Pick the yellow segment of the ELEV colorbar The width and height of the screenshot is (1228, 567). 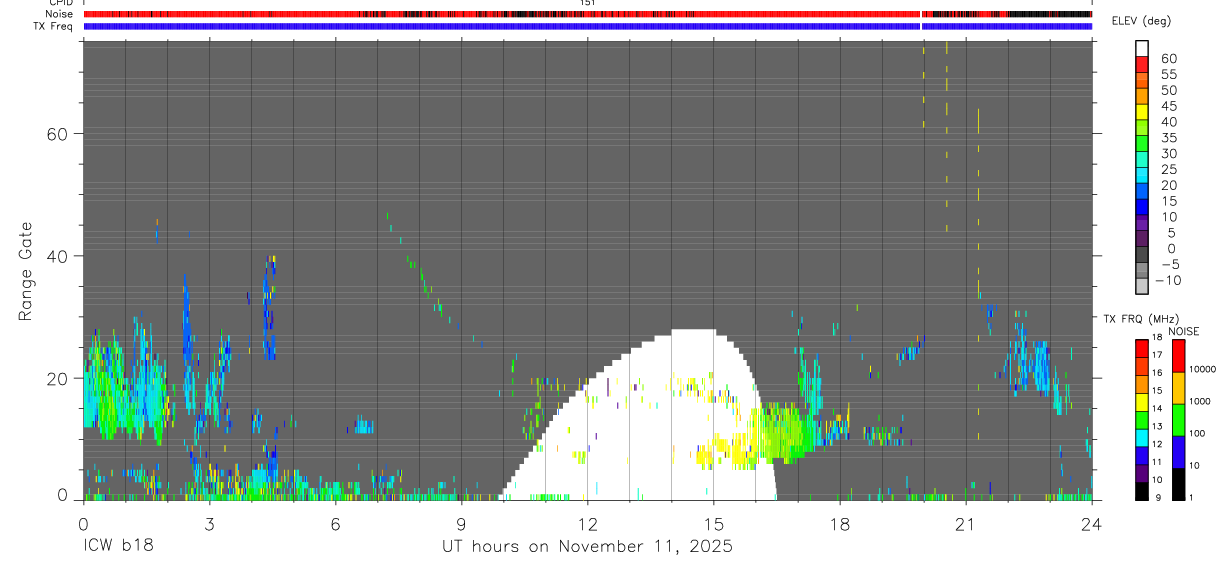1142,112
